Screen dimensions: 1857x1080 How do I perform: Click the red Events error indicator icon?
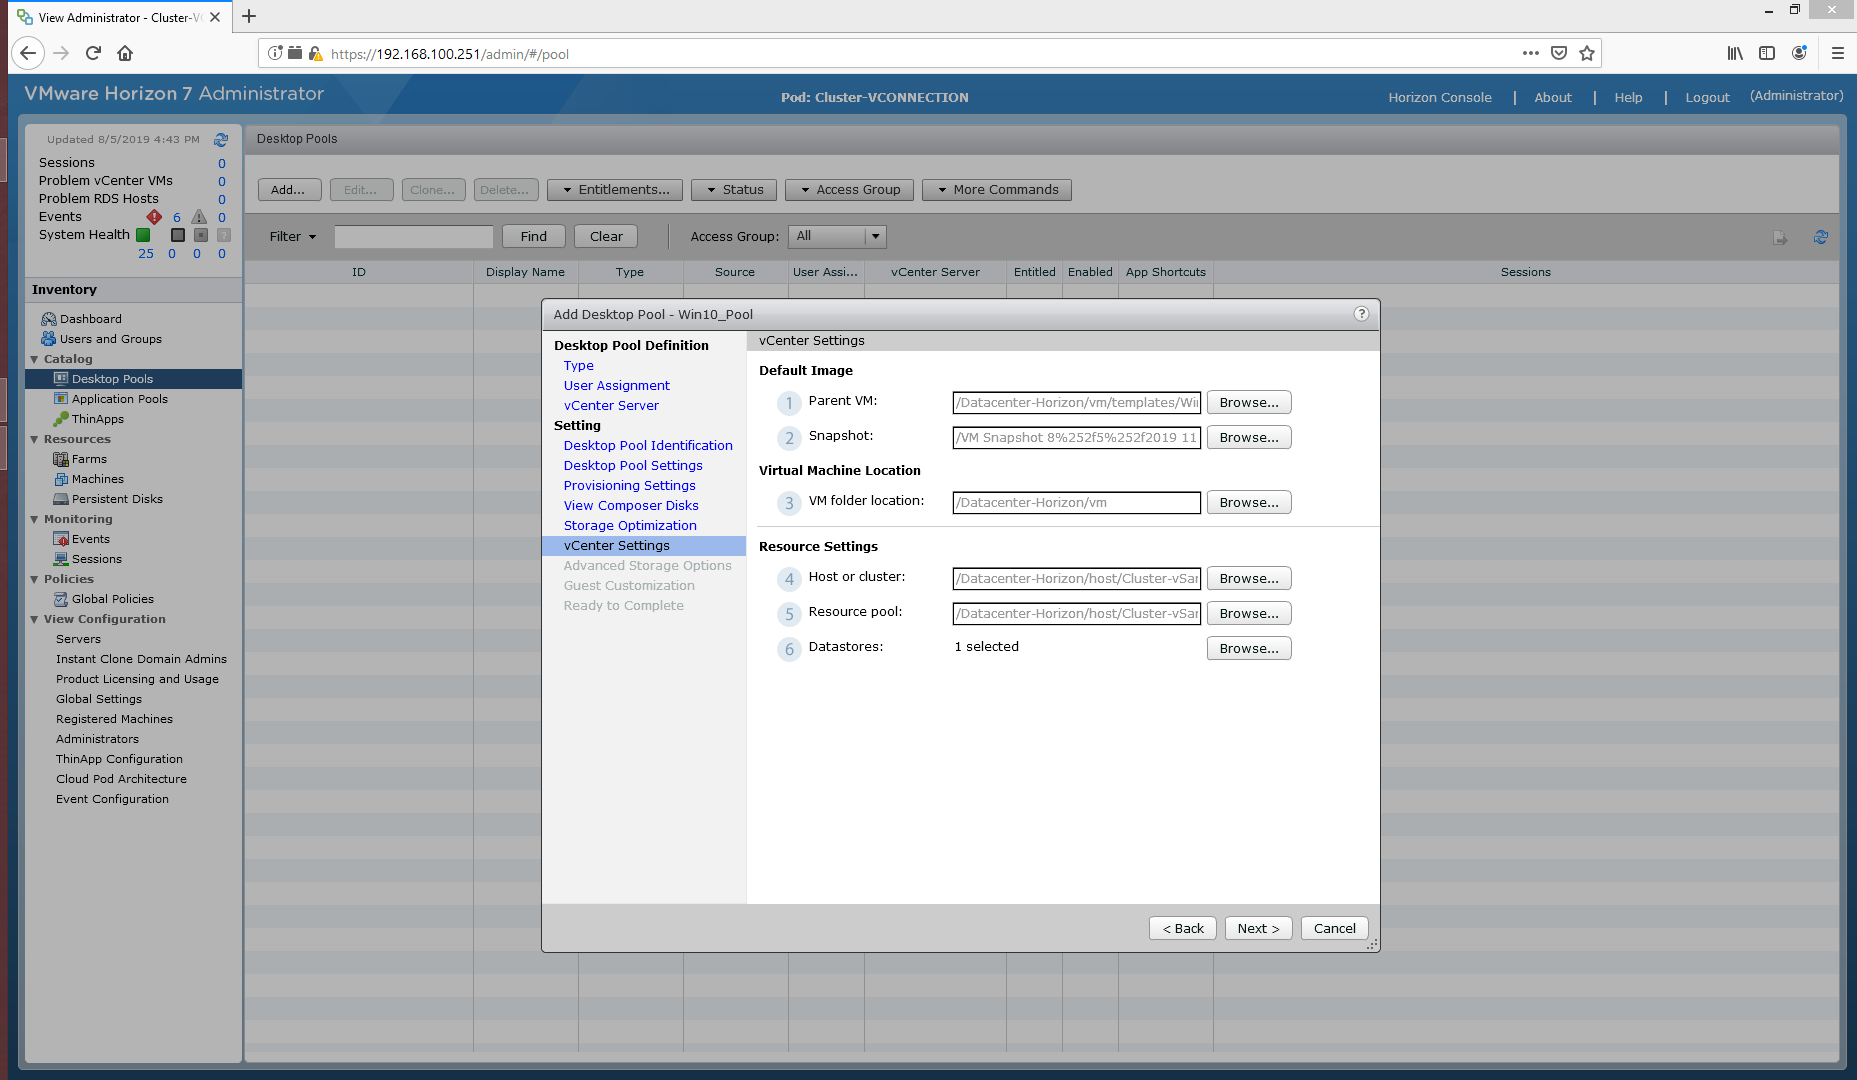[154, 217]
